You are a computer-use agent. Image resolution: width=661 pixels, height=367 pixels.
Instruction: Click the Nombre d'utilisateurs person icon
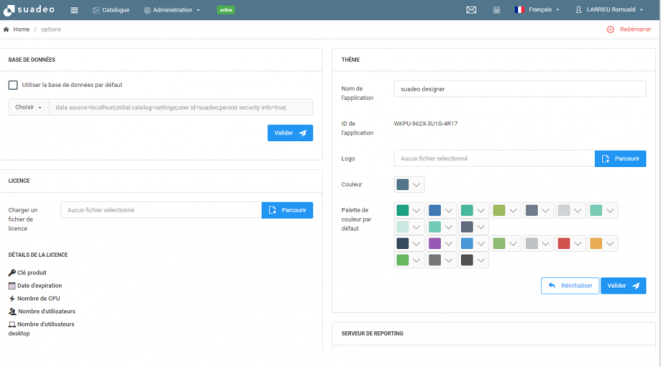point(12,311)
